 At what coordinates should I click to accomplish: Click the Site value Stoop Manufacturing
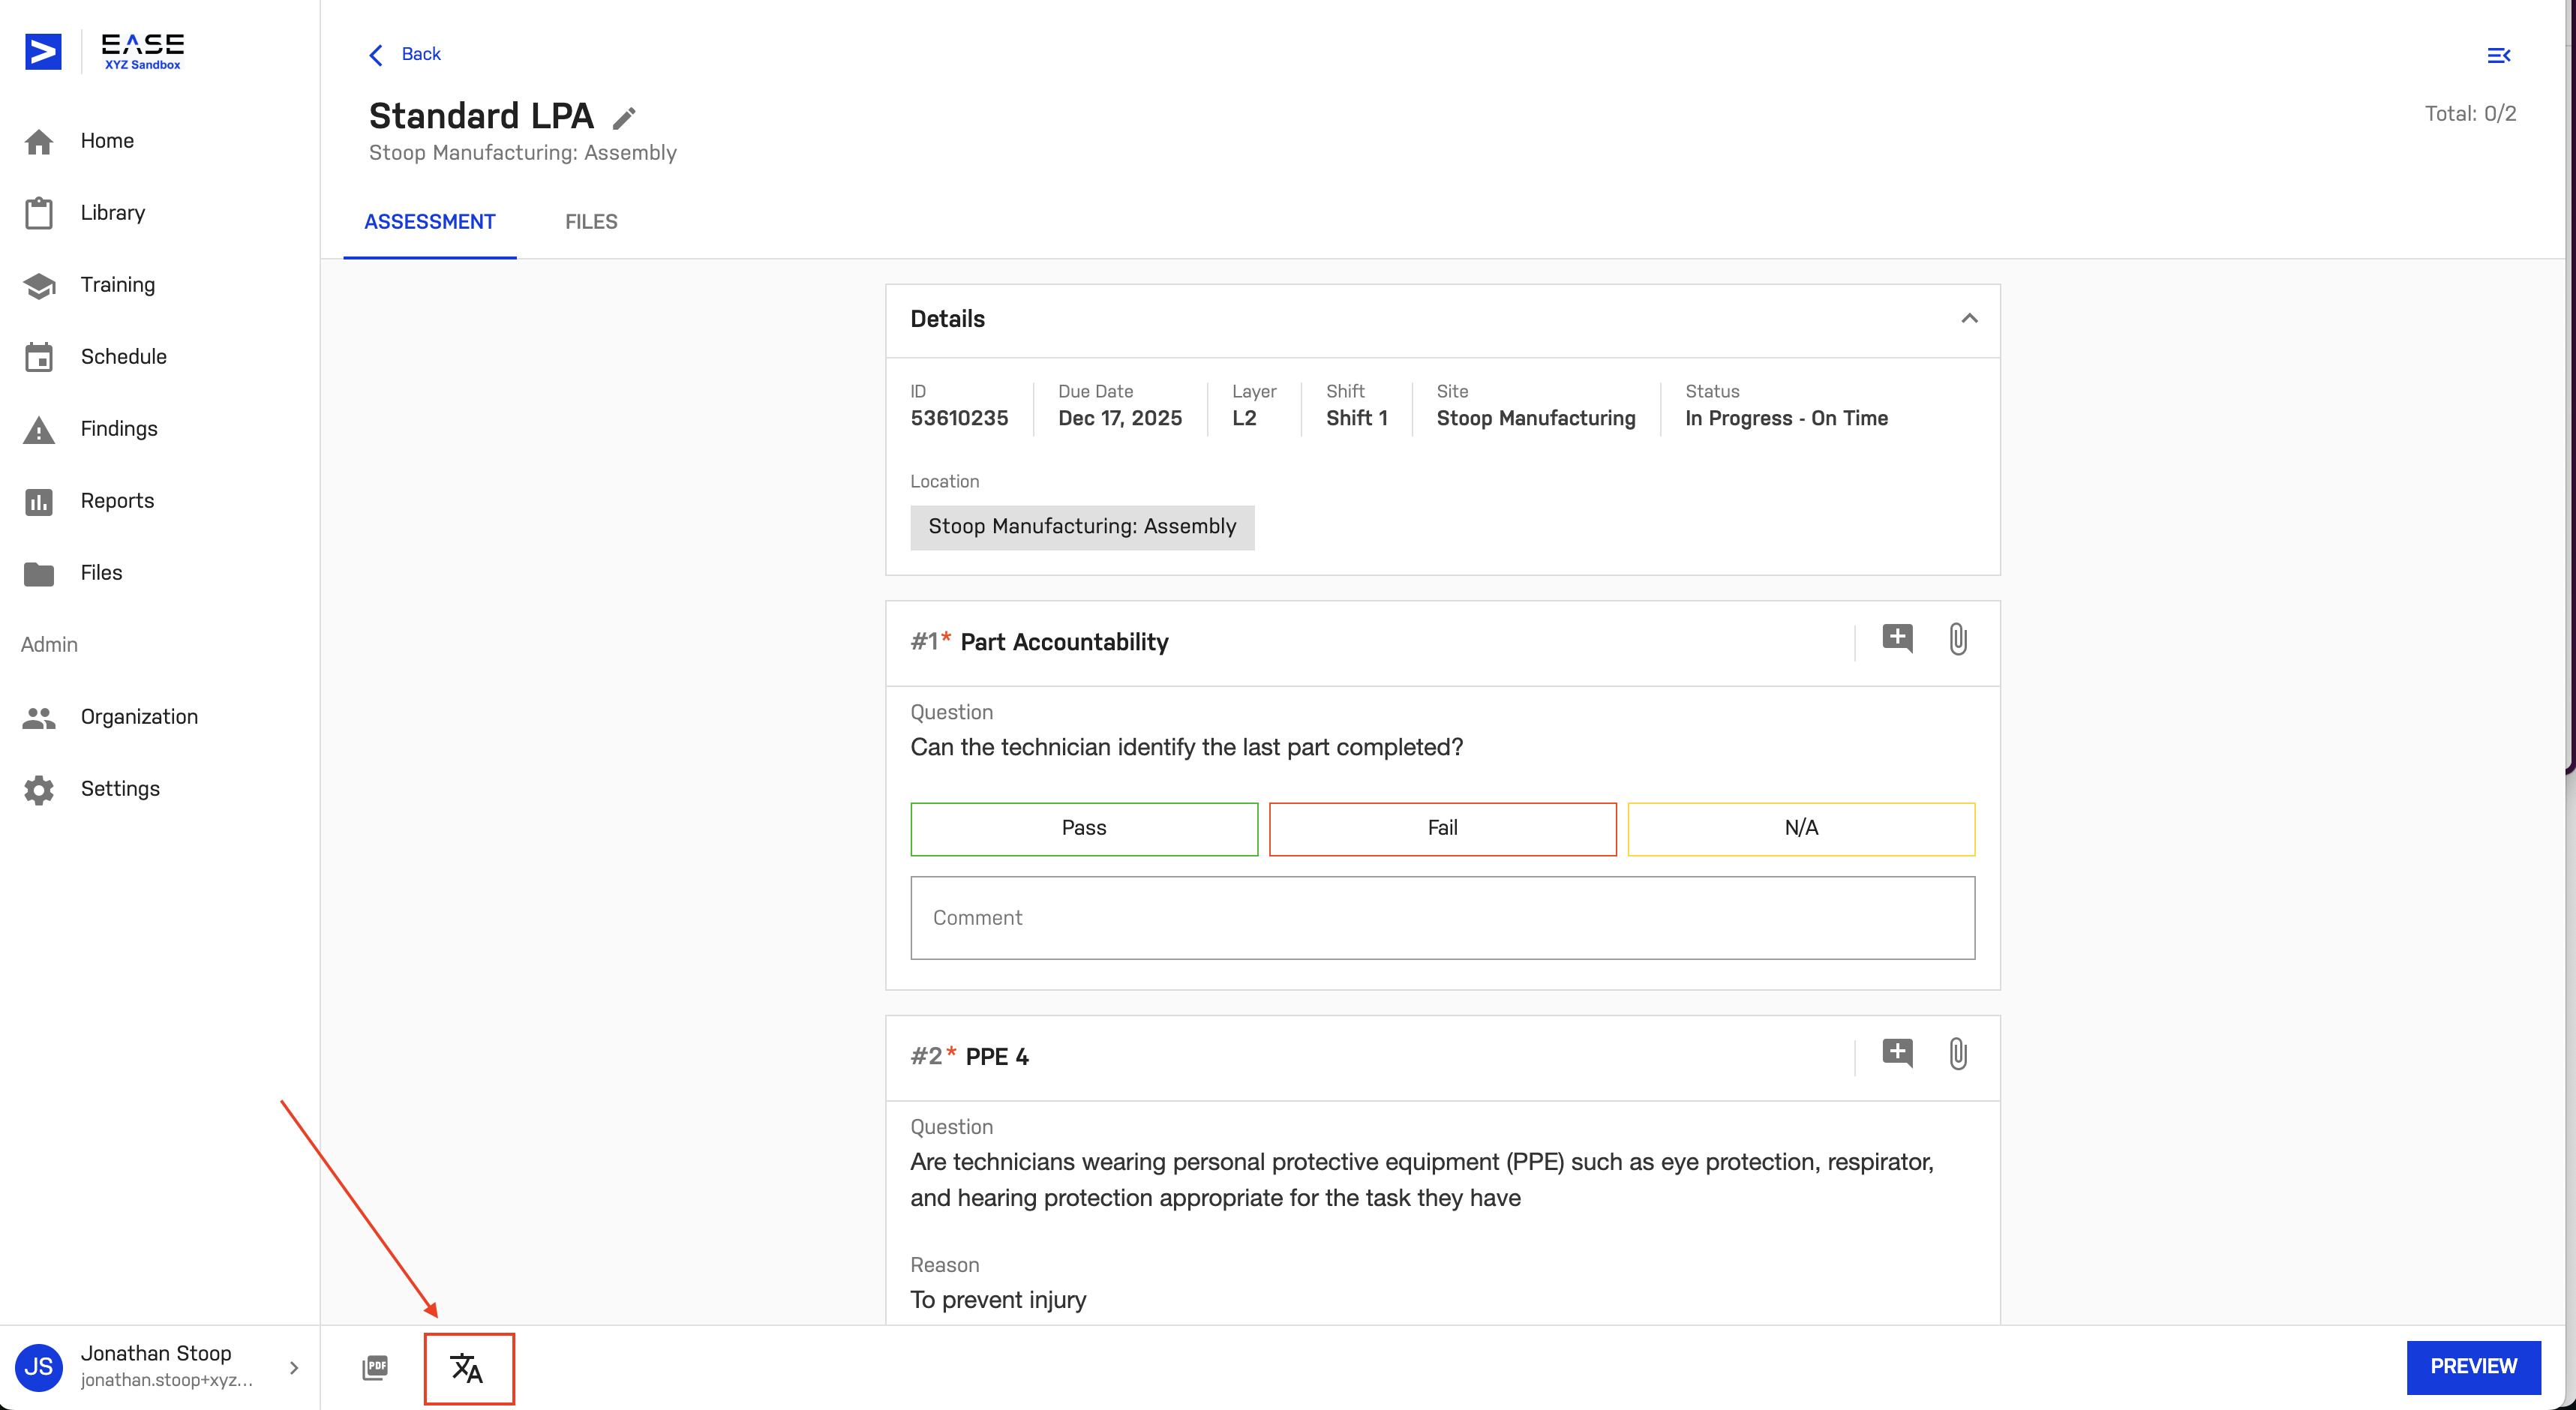click(x=1536, y=418)
